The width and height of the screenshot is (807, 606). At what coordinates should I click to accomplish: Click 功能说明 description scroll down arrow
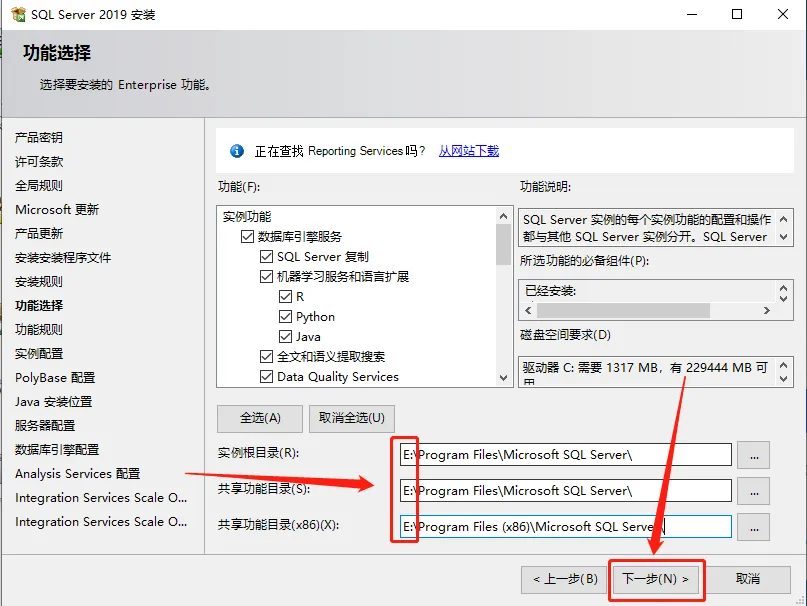[x=783, y=237]
